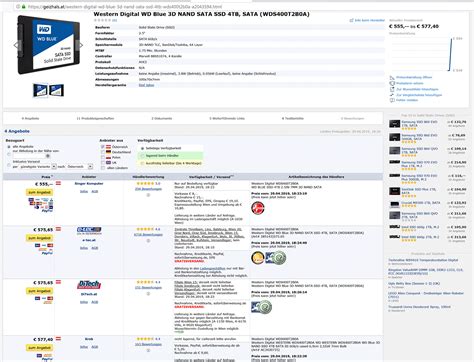Click 'zum Angebot' for the e-tec offer
This screenshot has height=362, width=474.
pos(39,238)
